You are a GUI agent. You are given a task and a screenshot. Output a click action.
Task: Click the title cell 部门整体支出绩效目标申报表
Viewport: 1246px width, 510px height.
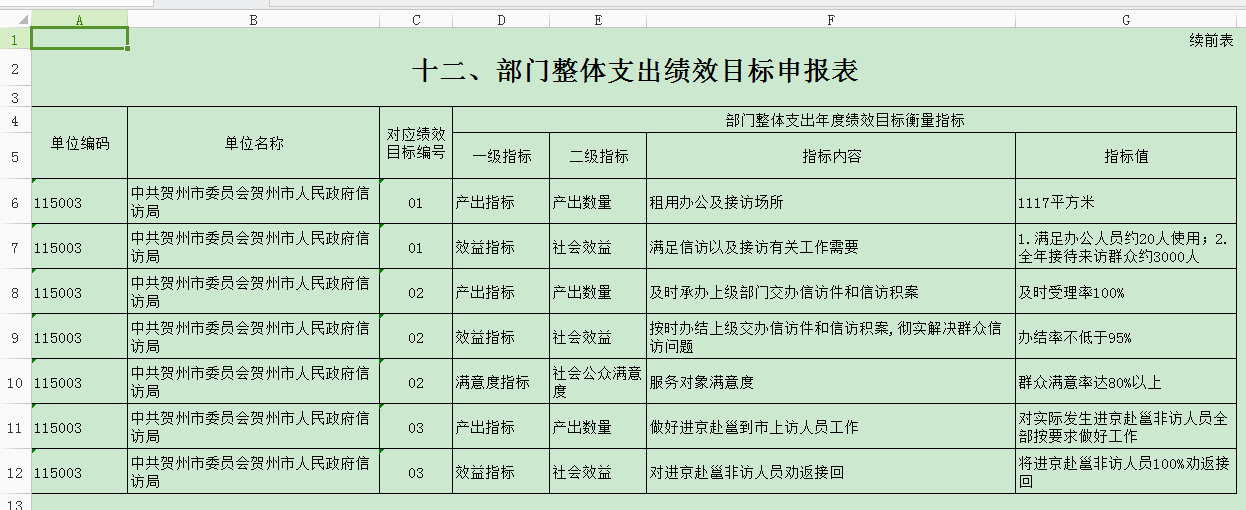tap(636, 70)
